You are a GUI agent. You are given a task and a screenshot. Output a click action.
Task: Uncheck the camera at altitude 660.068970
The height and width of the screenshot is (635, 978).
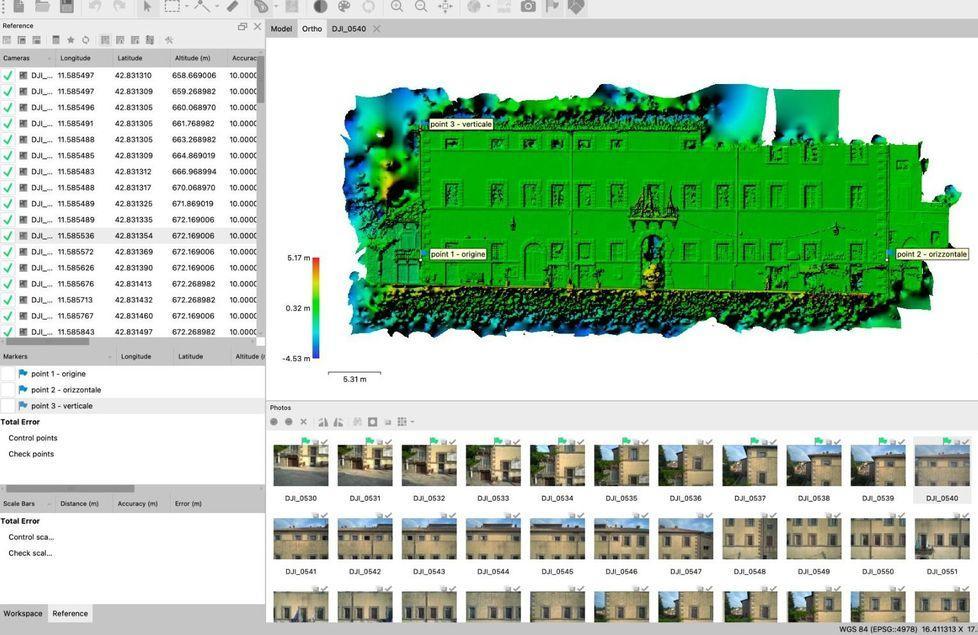[7, 107]
